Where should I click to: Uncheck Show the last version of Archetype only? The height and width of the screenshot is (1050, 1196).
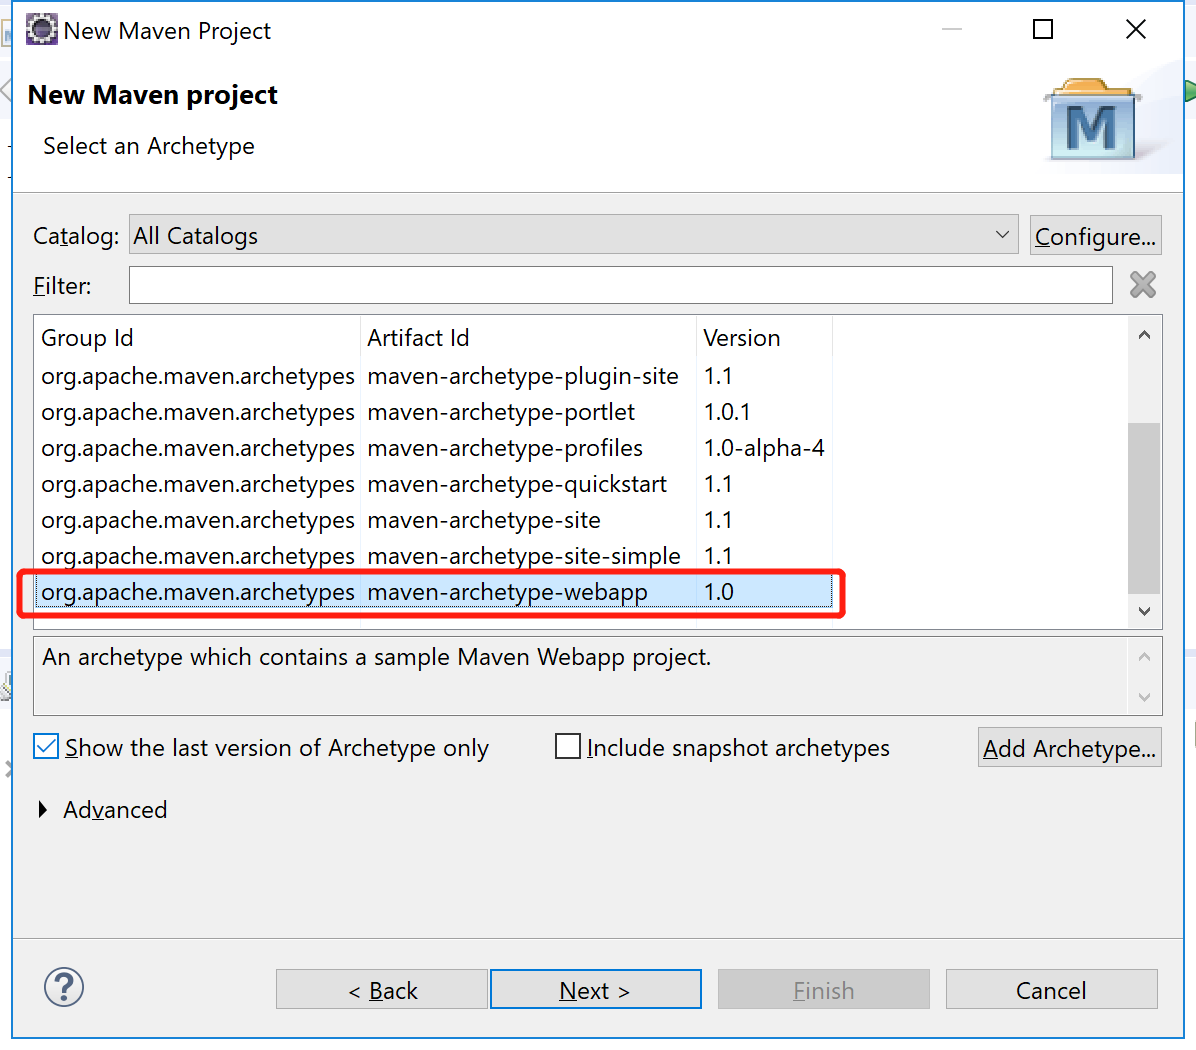point(46,747)
